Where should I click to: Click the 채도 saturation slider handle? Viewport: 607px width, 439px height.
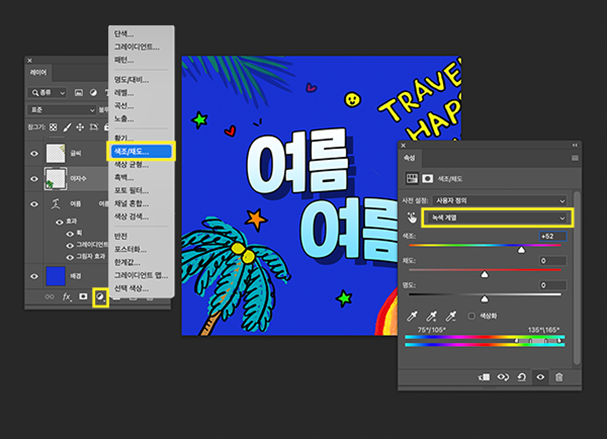pos(484,274)
